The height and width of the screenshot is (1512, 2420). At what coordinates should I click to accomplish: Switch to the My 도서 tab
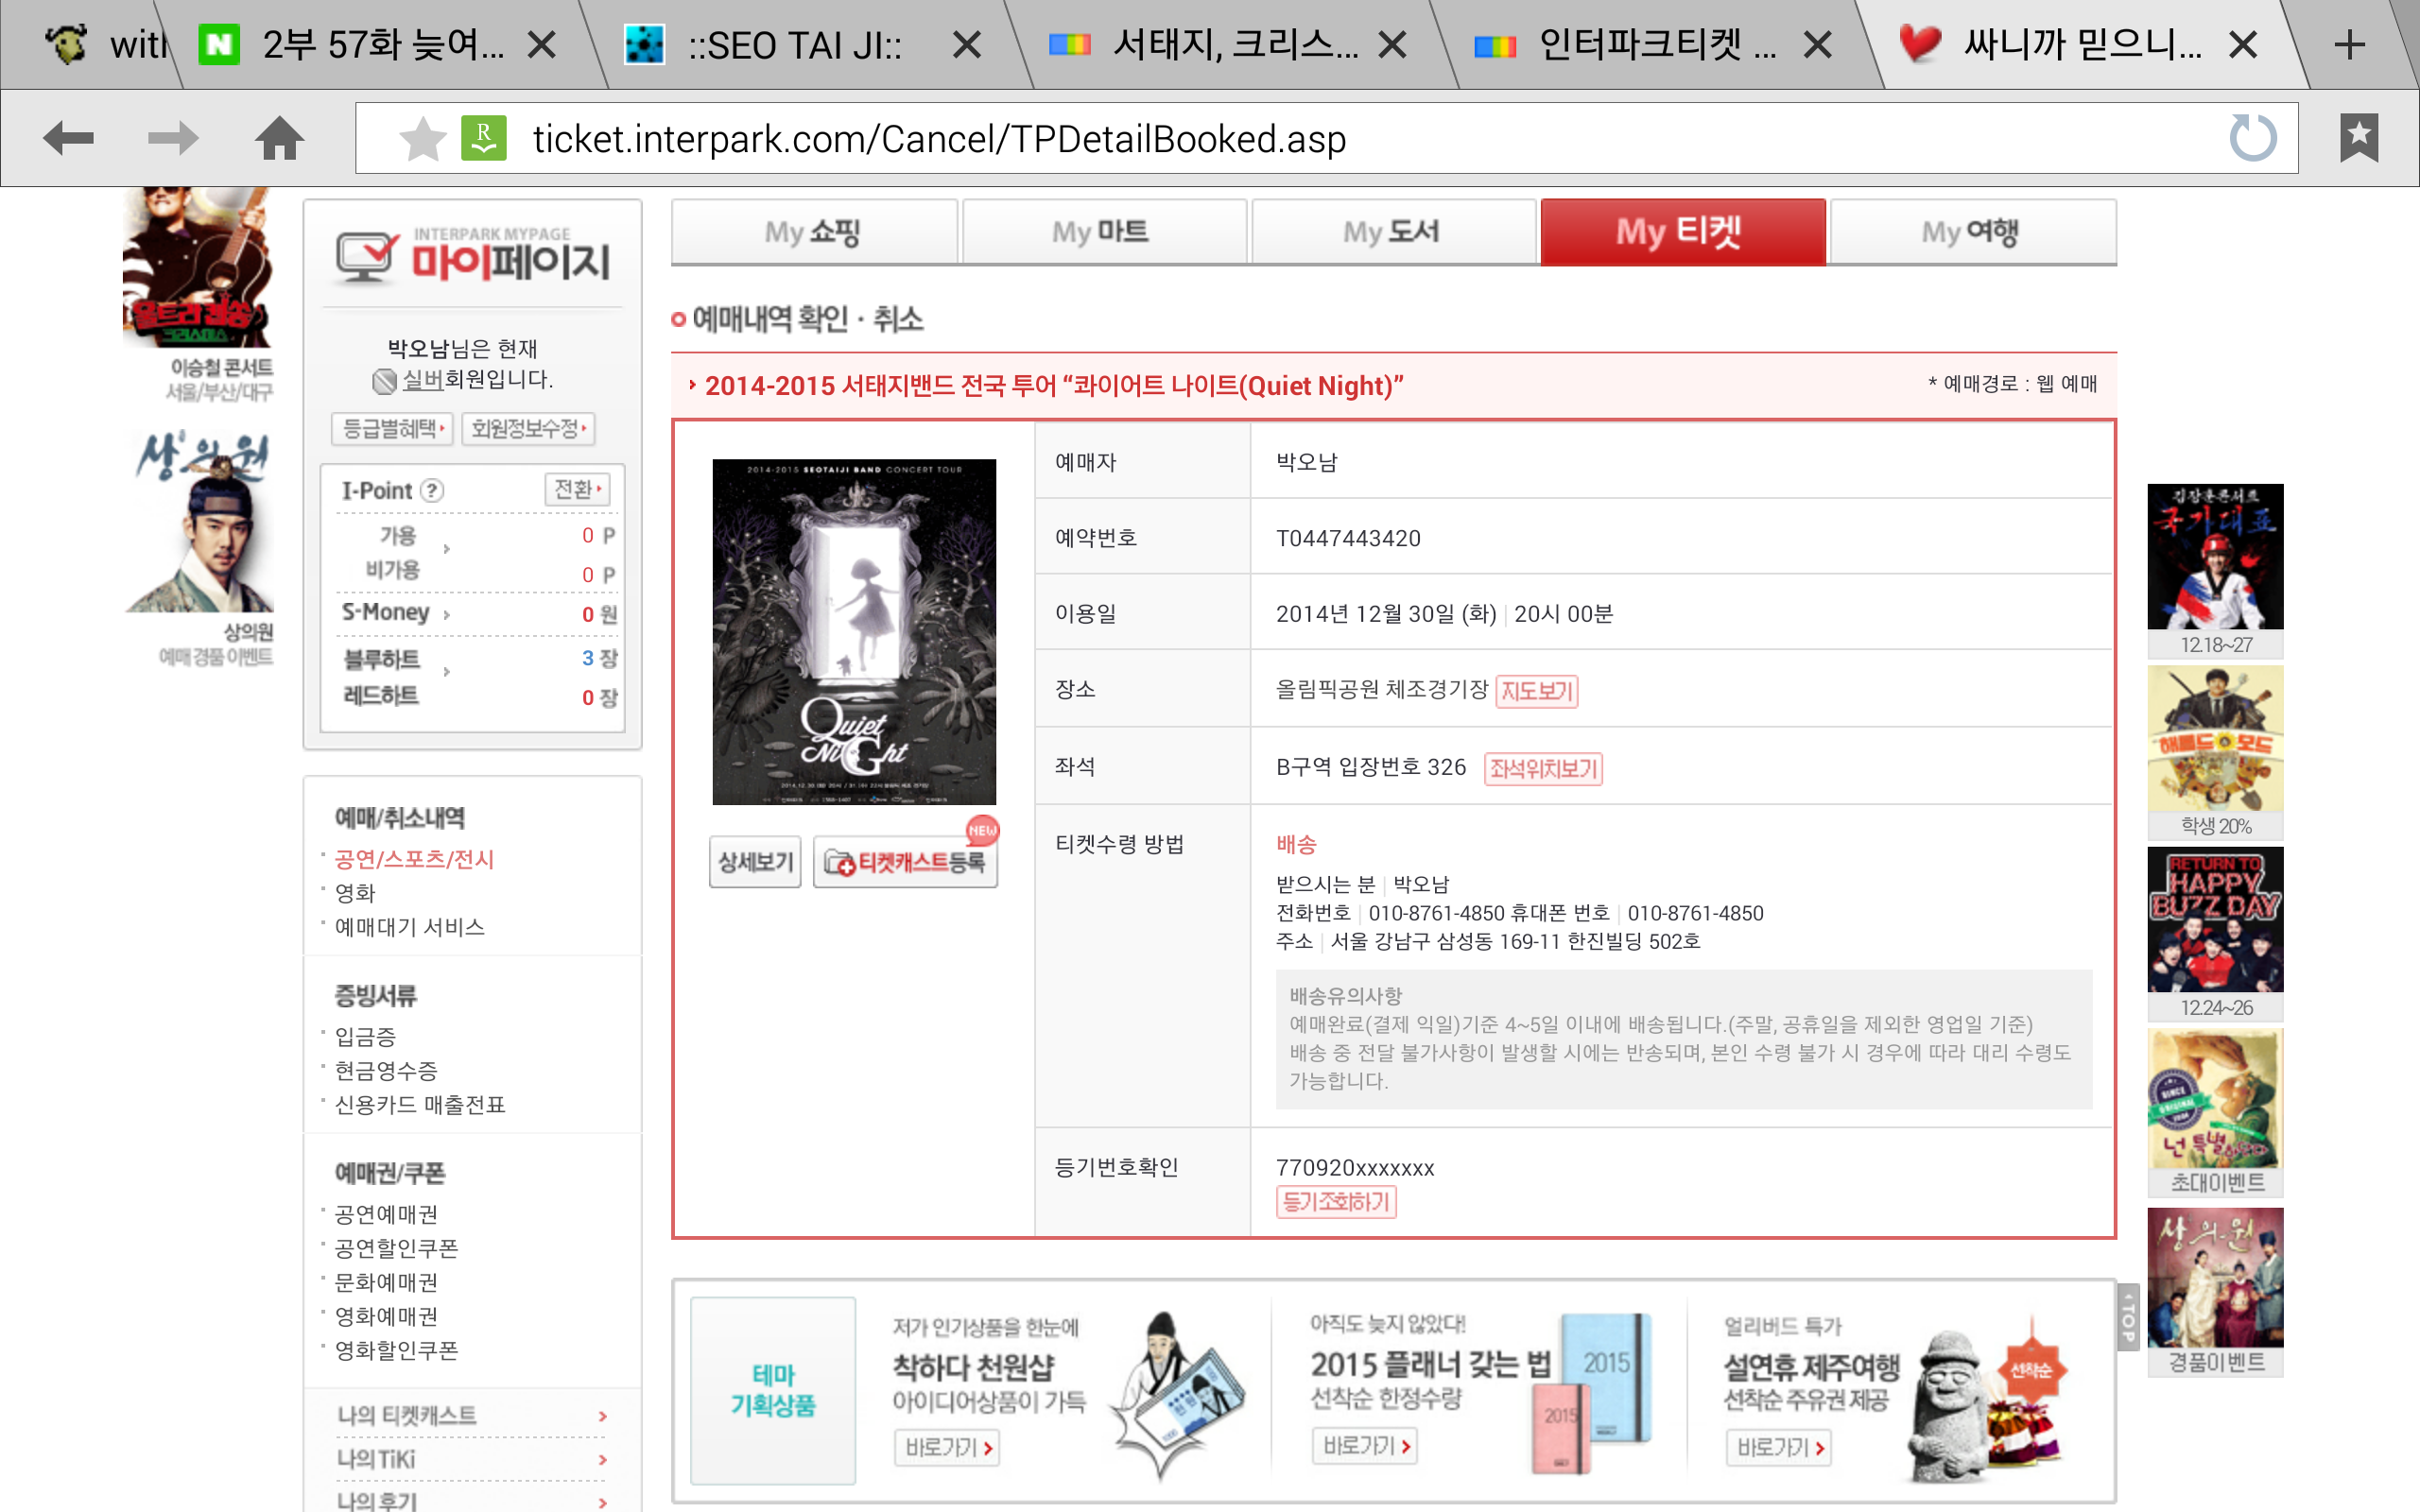(1392, 232)
